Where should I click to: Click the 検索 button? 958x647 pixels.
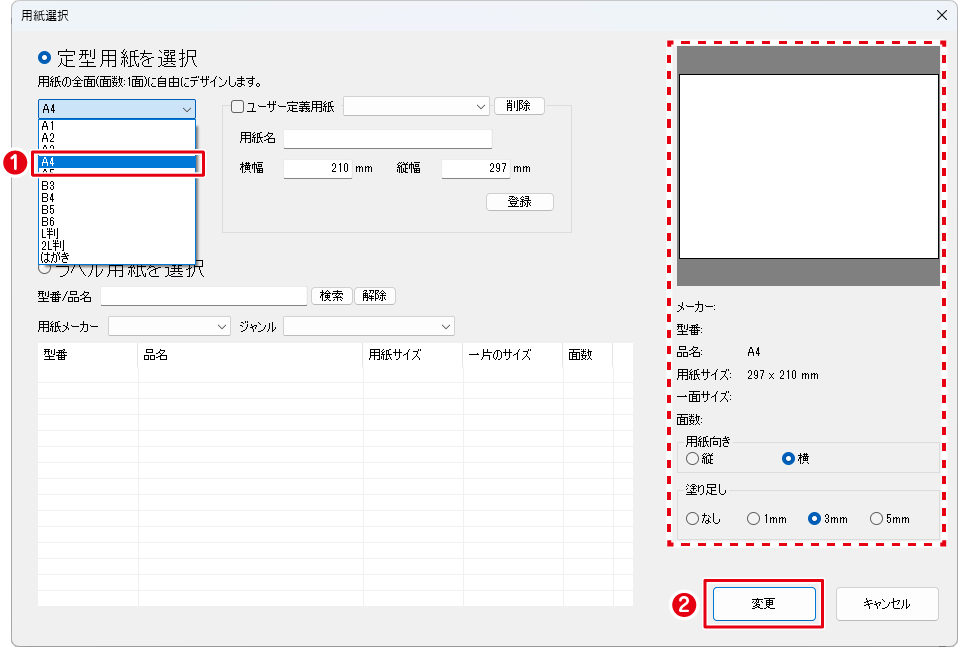(332, 296)
